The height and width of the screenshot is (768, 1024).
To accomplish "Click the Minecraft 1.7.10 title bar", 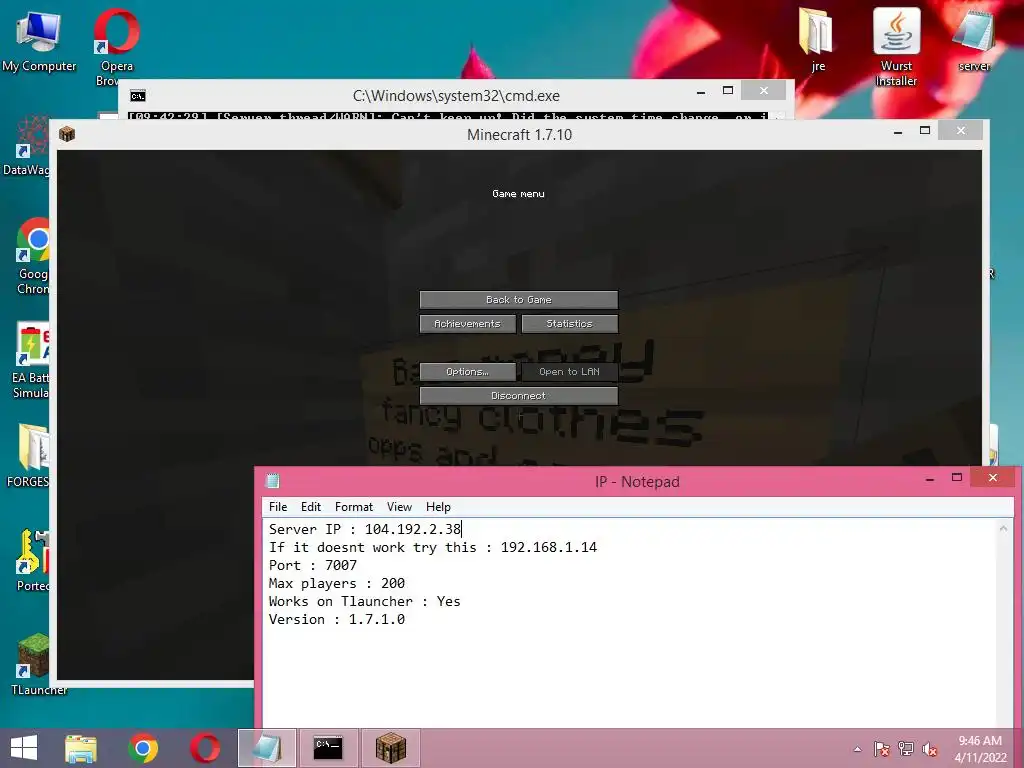I will (519, 135).
